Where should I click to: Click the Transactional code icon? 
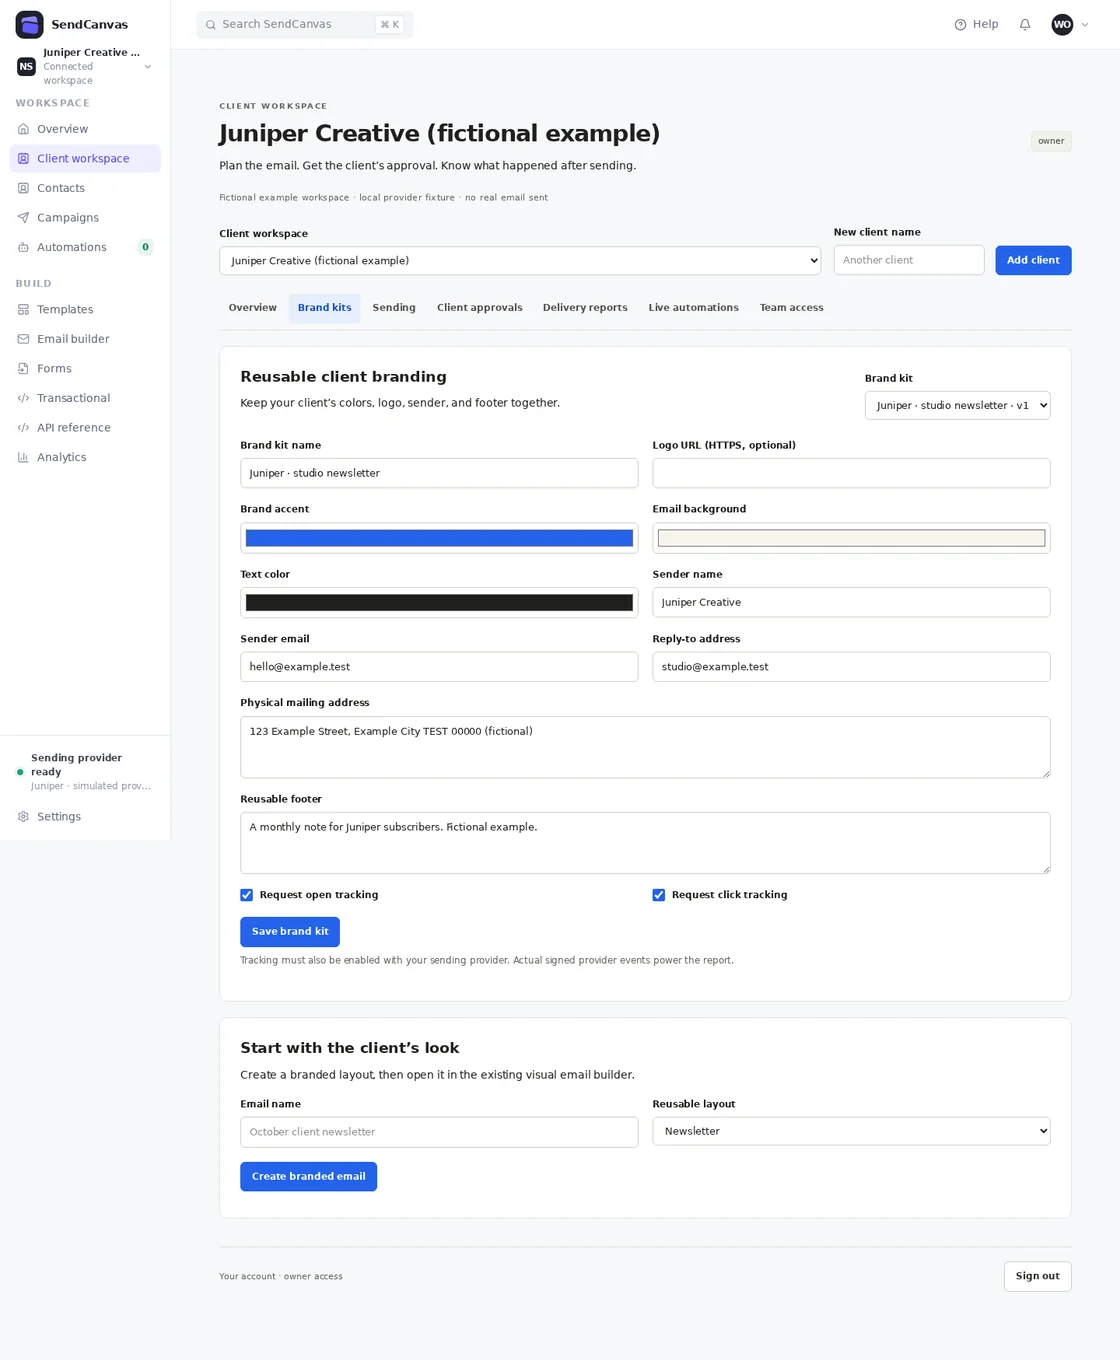[x=23, y=398]
